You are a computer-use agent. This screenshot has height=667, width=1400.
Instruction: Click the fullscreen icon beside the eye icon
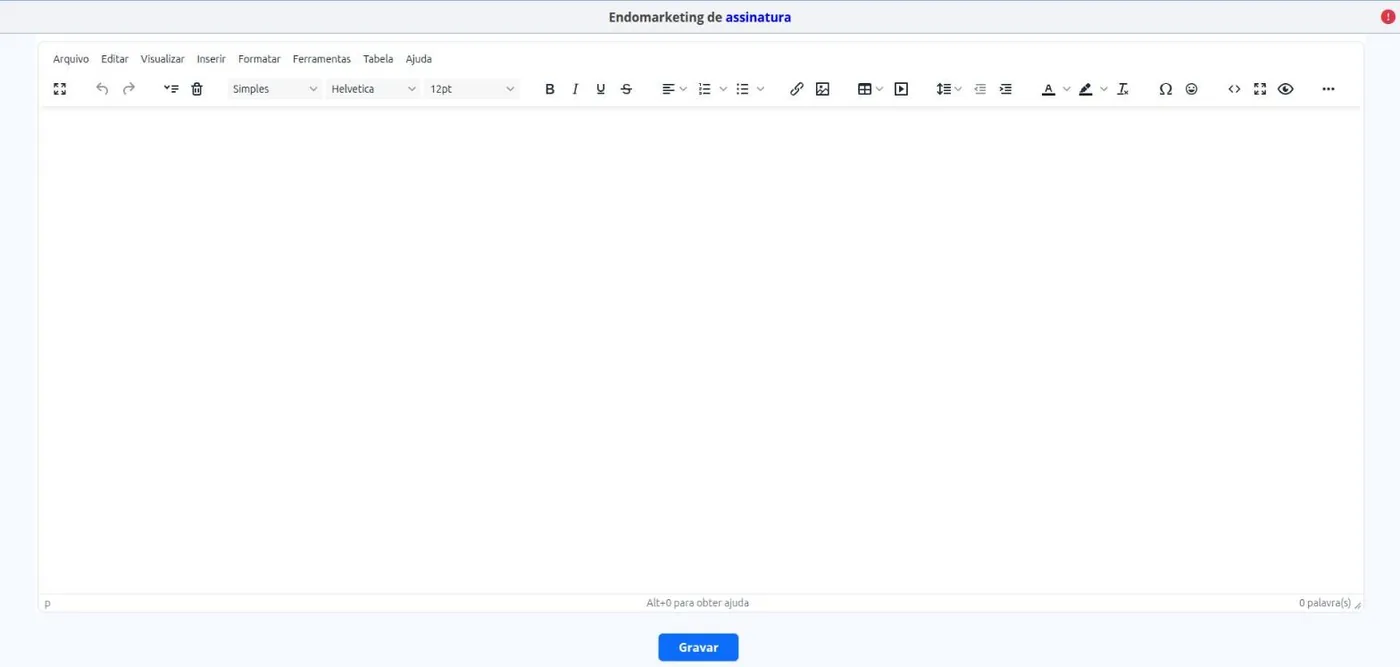(x=1260, y=89)
